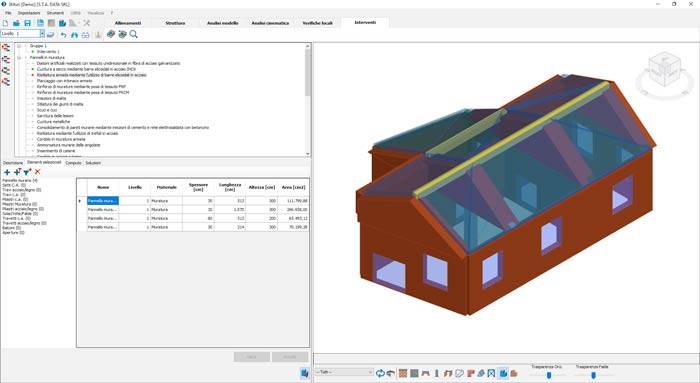Select Travi acciaio/legno (0) in element list

[x=21, y=190]
